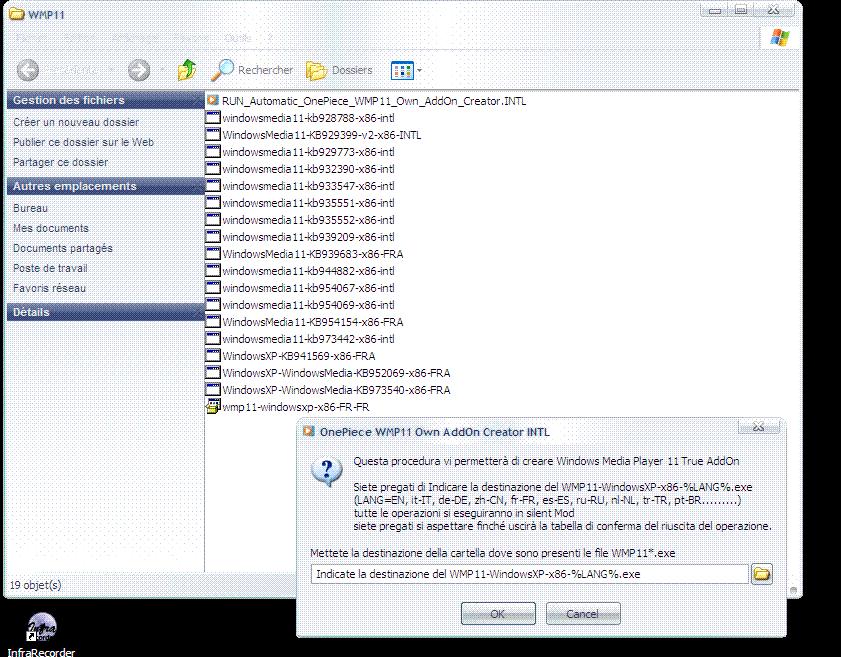
Task: Click the 19 objet(s) status bar text
Action: 35,585
